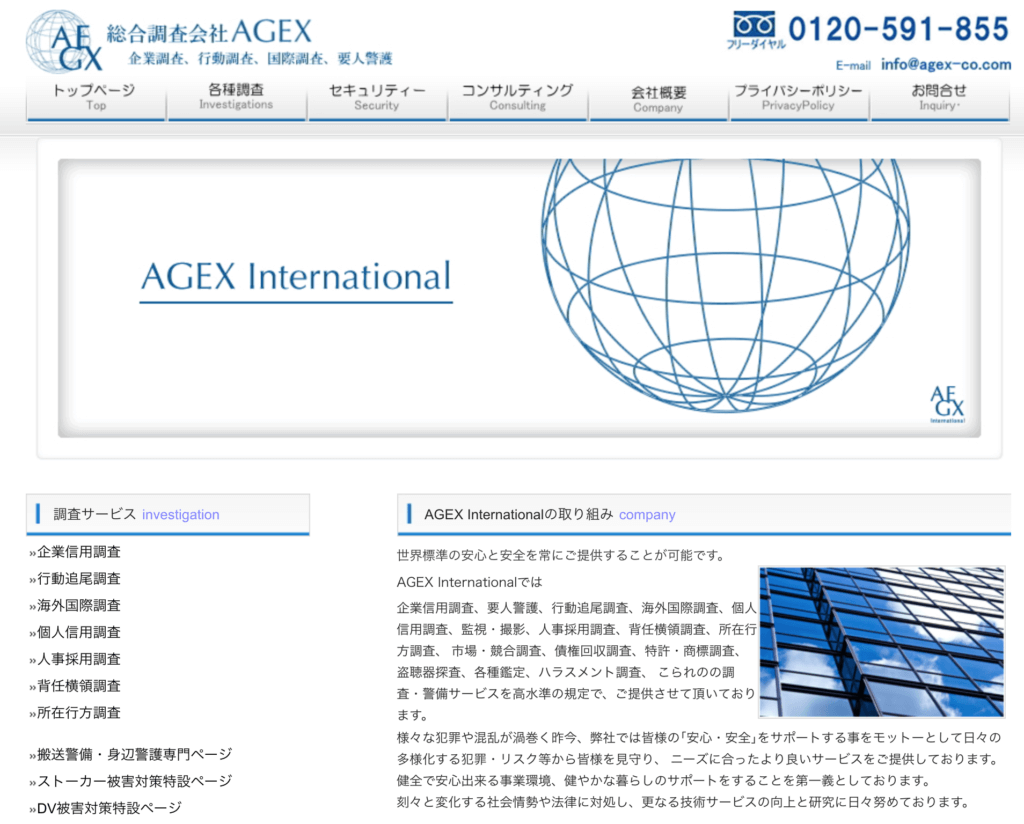Open DV被害対策特設ページ link
The width and height of the screenshot is (1024, 824).
tap(109, 809)
